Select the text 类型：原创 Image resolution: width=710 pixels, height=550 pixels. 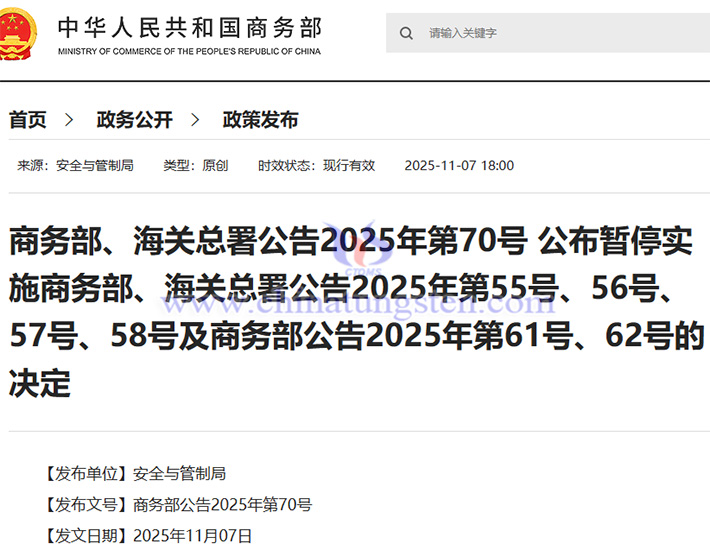[x=196, y=166]
